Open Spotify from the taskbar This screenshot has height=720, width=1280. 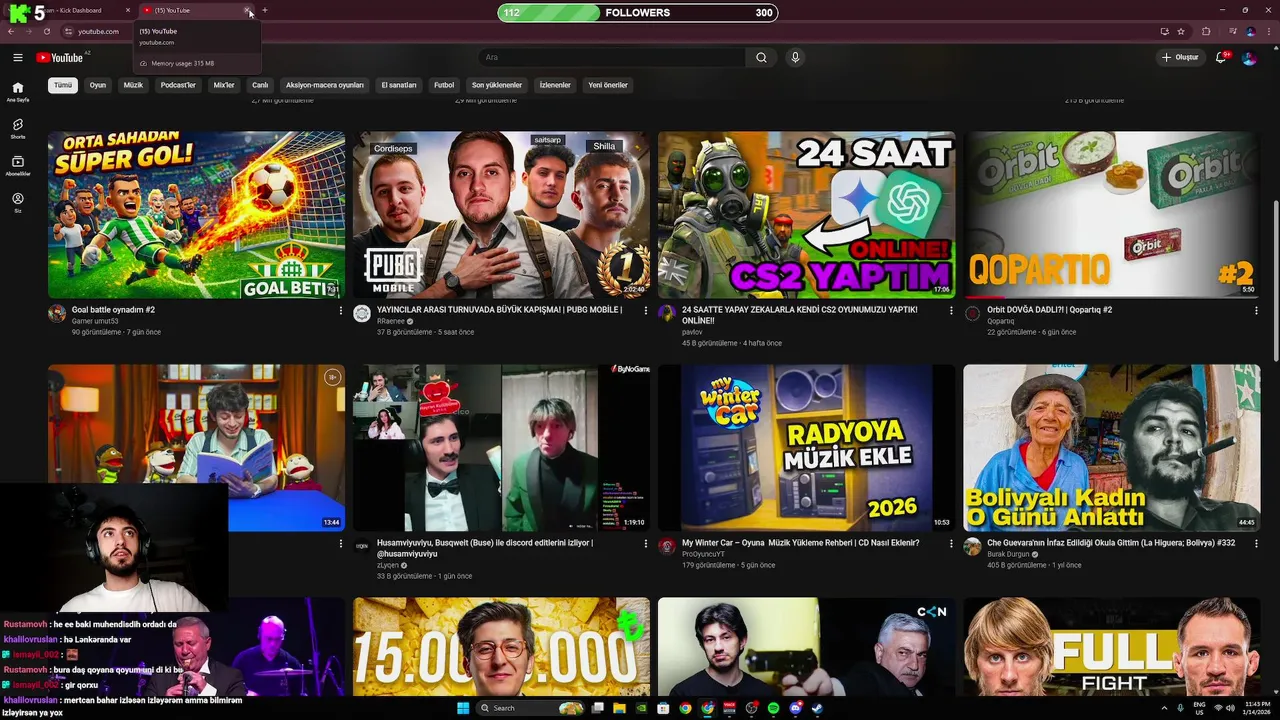[x=773, y=708]
